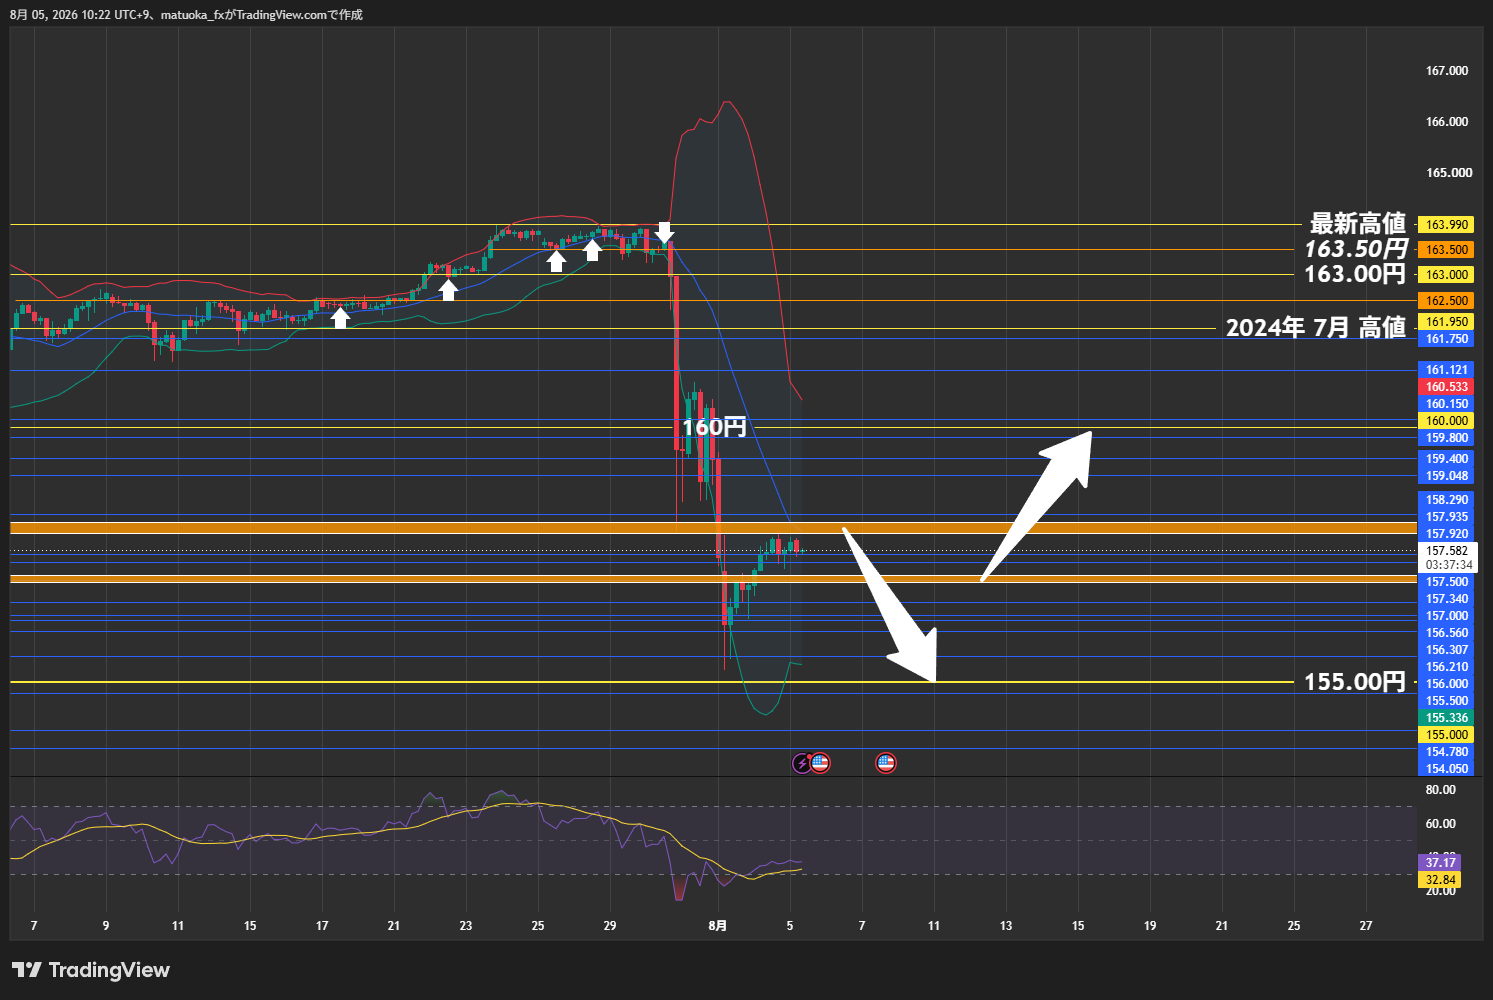Select the 163.990 yellow price label

coord(1446,225)
